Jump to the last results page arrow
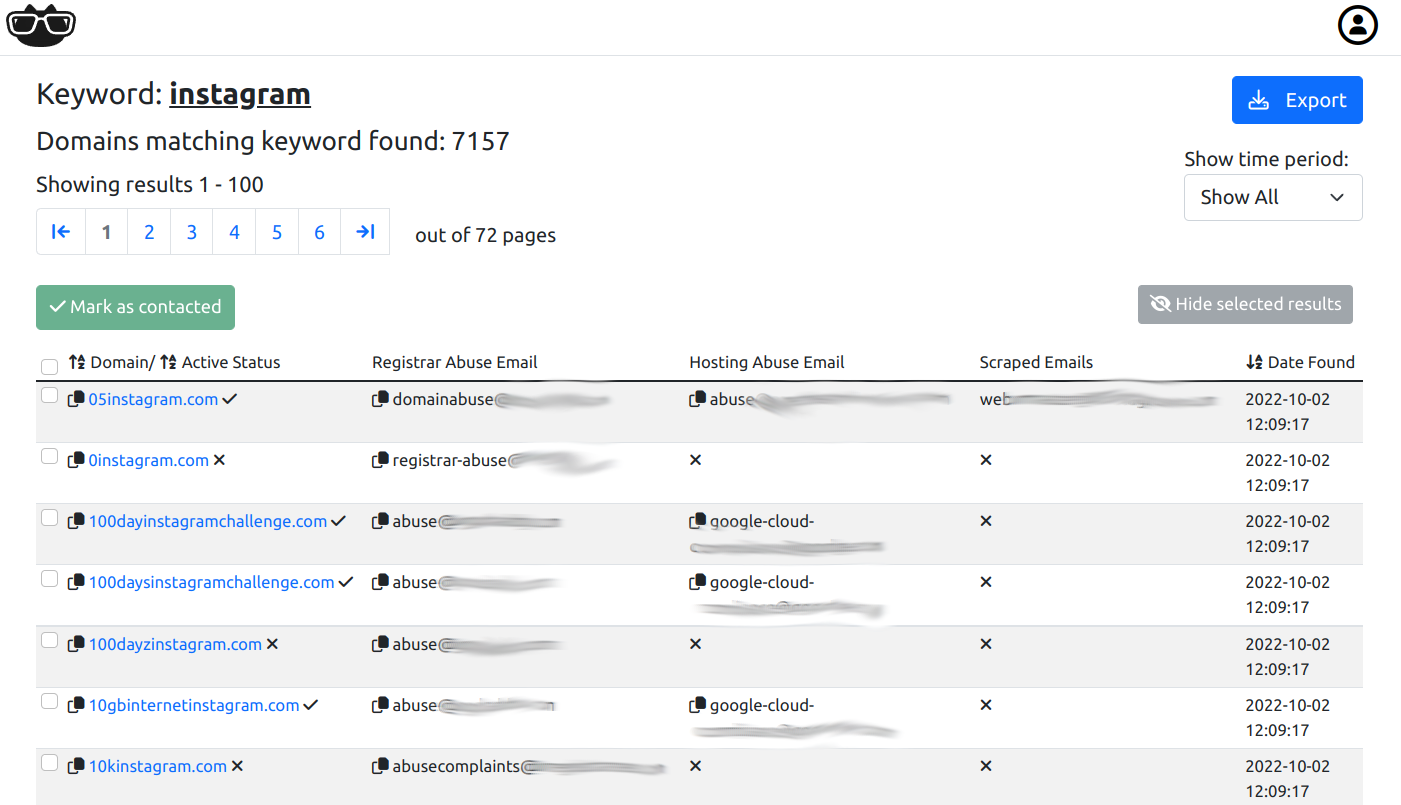Viewport: 1401px width, 805px height. pos(365,232)
